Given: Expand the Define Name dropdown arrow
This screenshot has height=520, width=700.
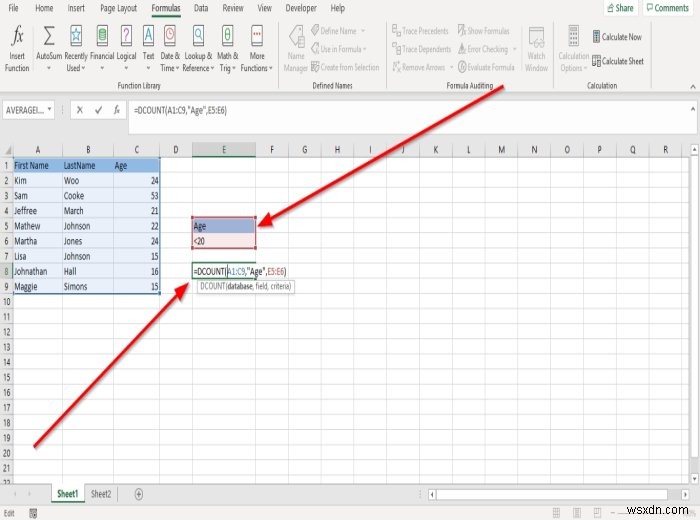Looking at the screenshot, I should (x=363, y=31).
